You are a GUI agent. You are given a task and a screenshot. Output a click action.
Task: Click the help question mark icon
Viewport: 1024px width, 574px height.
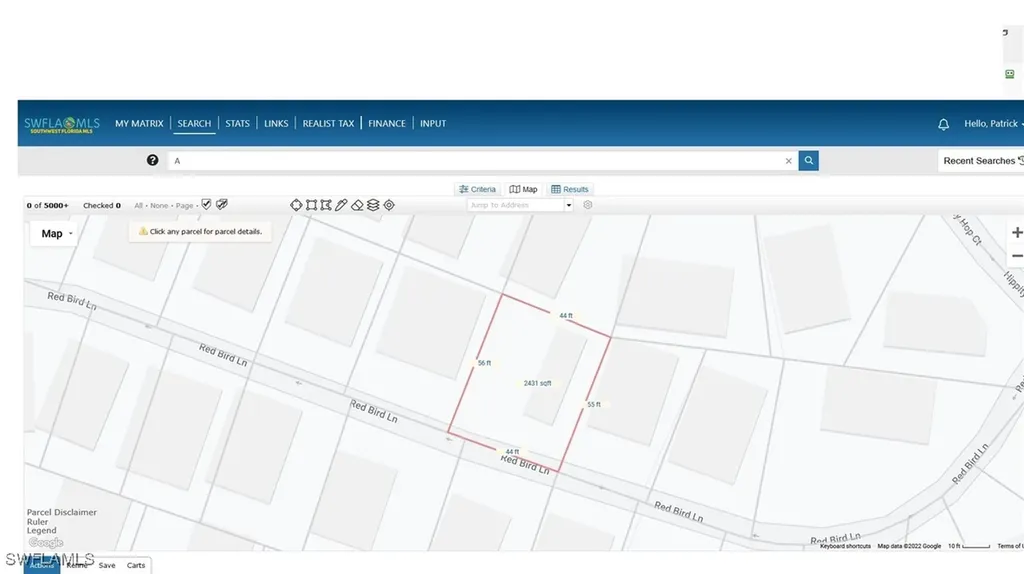pos(153,160)
